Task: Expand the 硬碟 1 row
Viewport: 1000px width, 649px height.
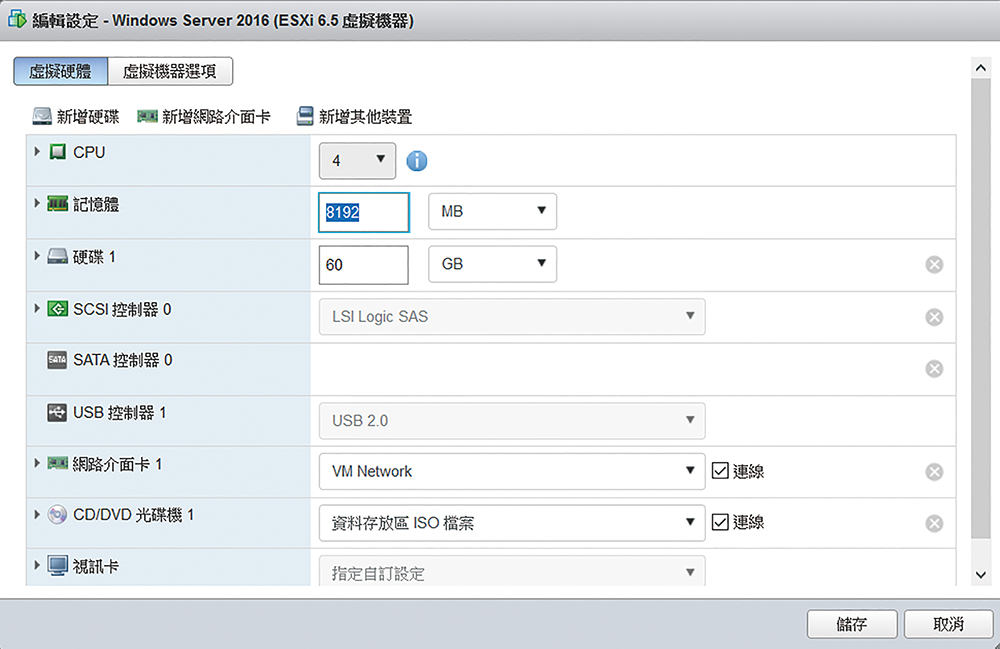Action: coord(37,256)
